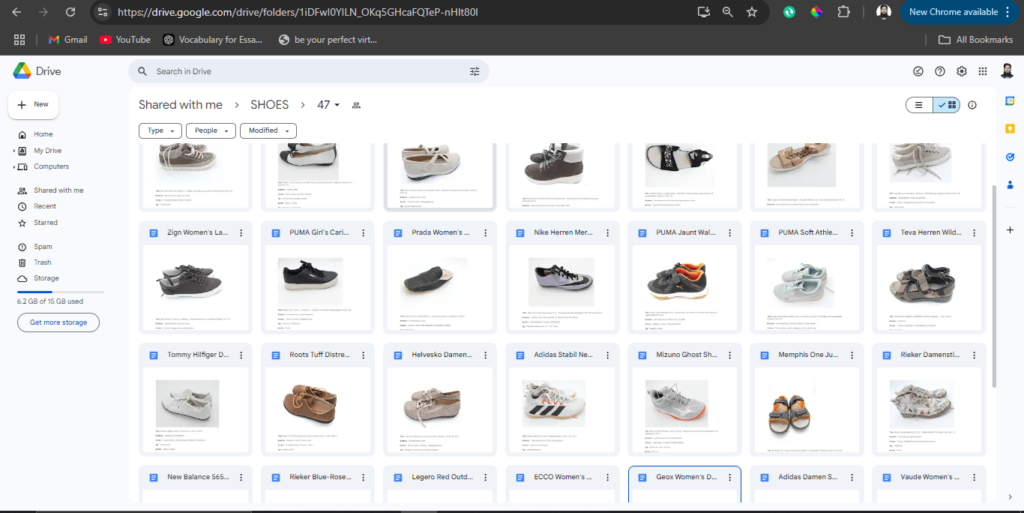Show view details info icon
Image resolution: width=1024 pixels, height=513 pixels.
[x=972, y=105]
